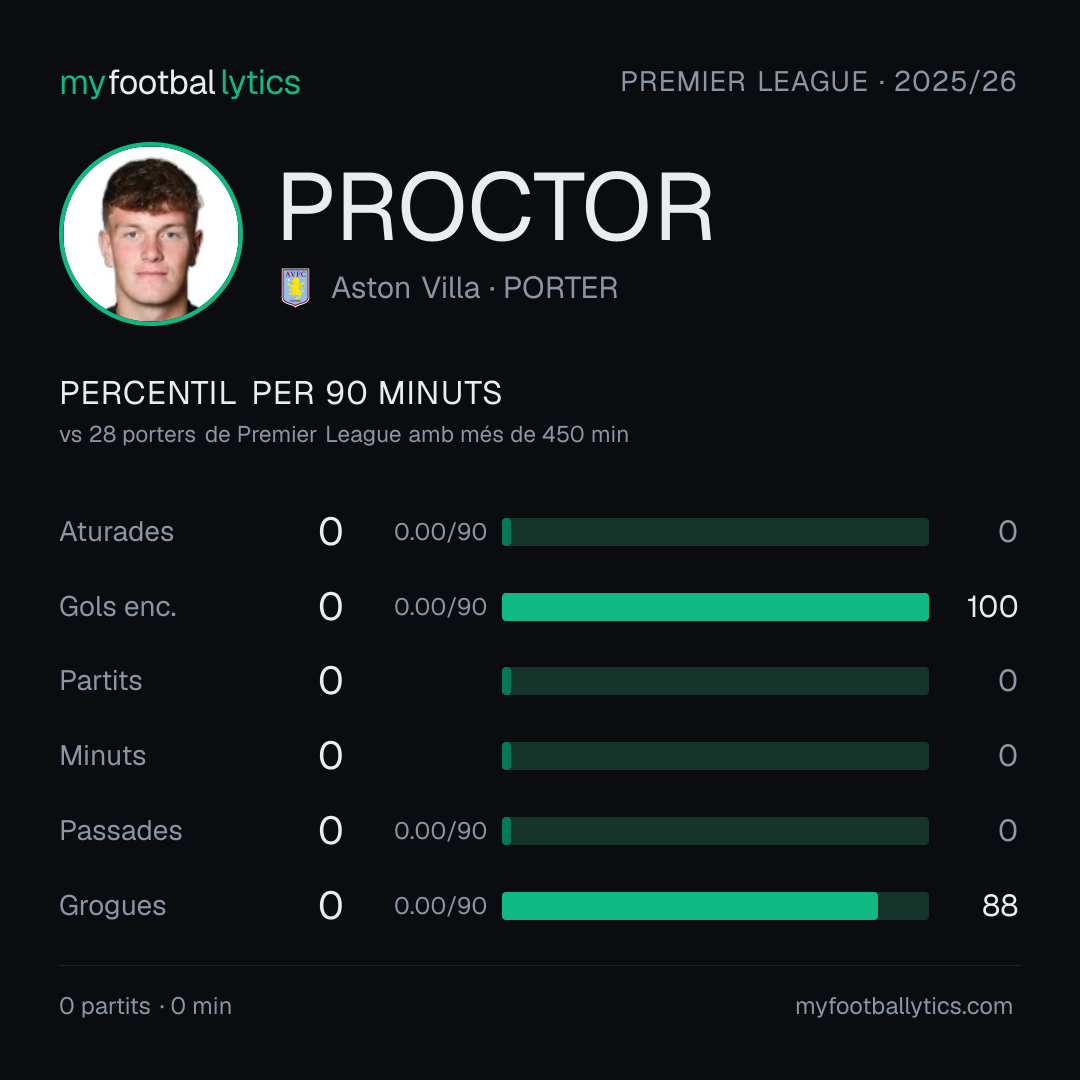The image size is (1080, 1080).
Task: Select the Premier League 2025/26 label
Action: click(818, 82)
